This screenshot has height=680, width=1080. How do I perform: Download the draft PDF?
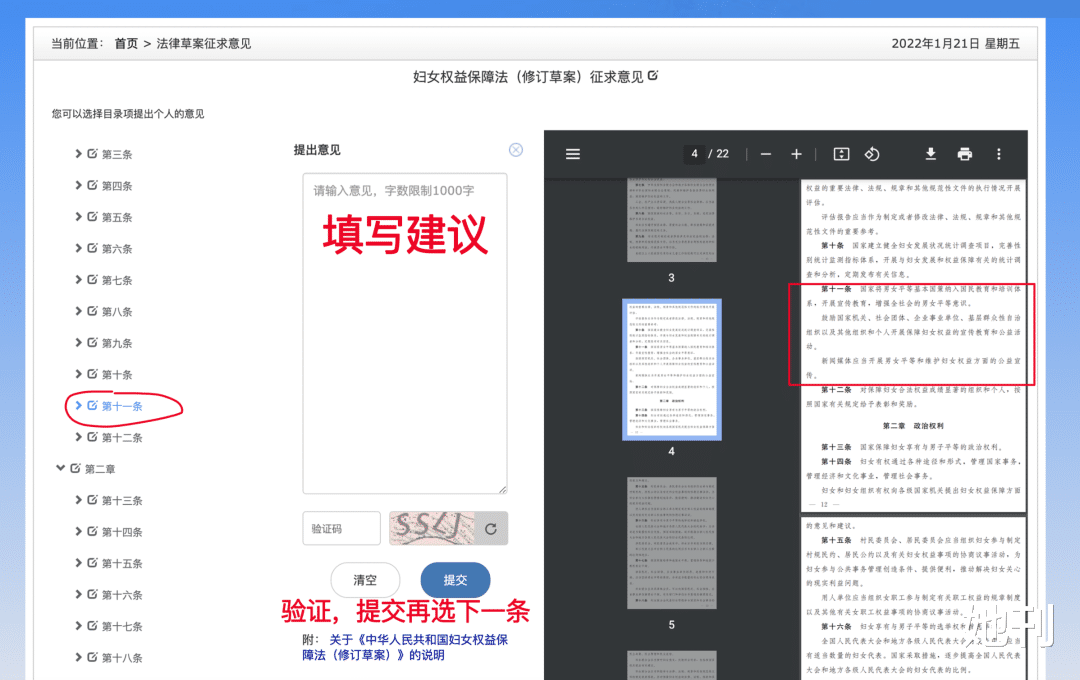click(x=930, y=154)
